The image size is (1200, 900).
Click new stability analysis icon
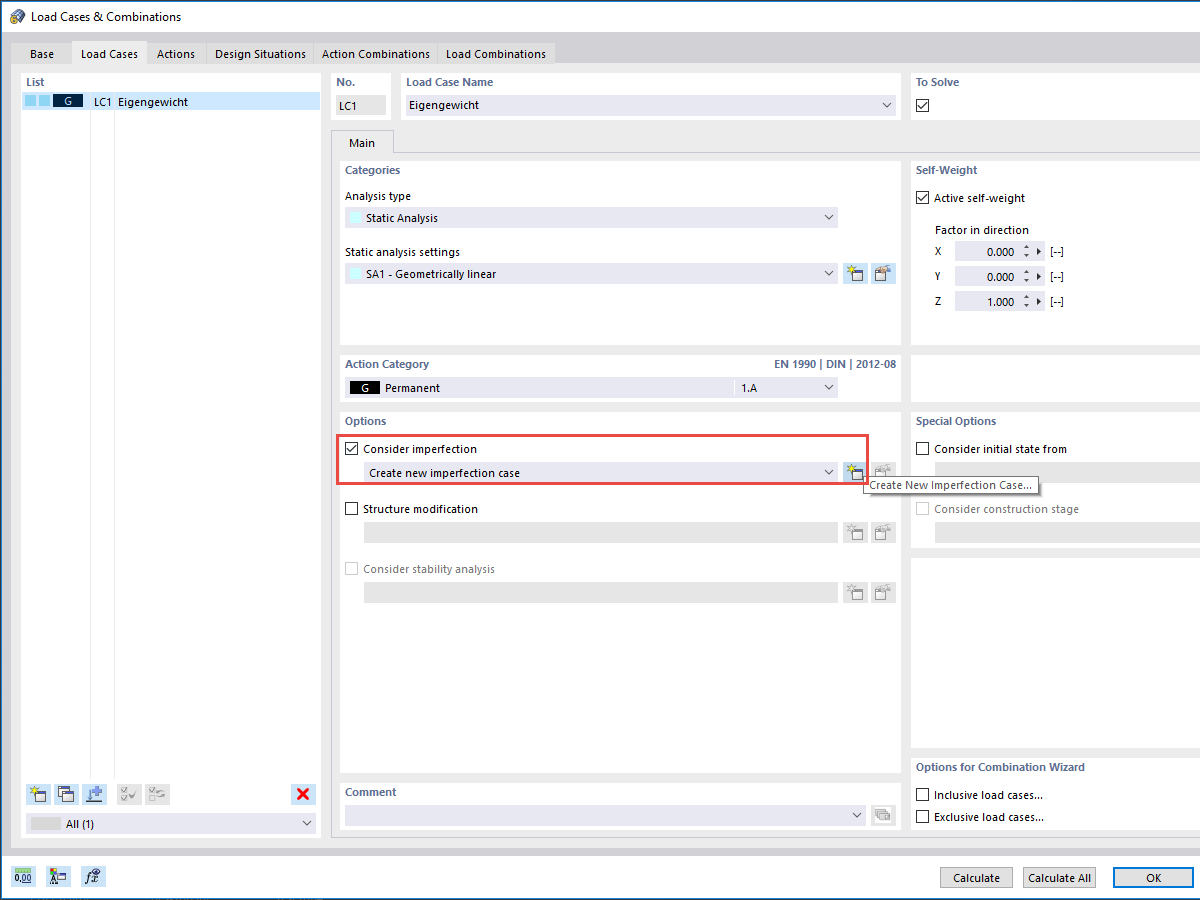(855, 593)
